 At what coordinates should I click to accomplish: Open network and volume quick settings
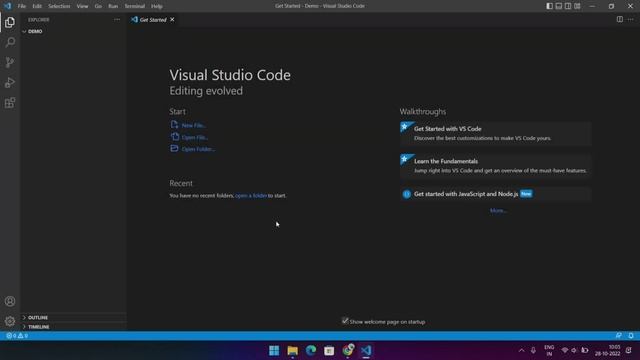574,350
